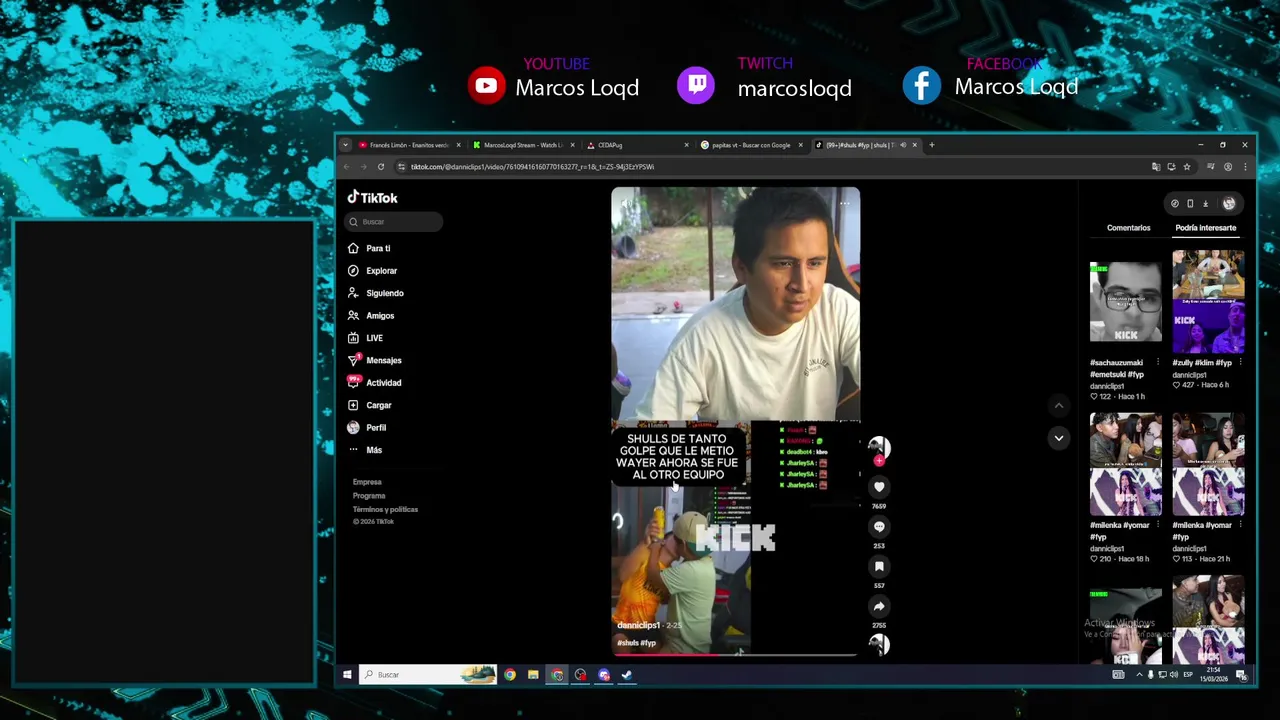The image size is (1280, 720).
Task: Open the Perfil page
Action: tap(367, 428)
